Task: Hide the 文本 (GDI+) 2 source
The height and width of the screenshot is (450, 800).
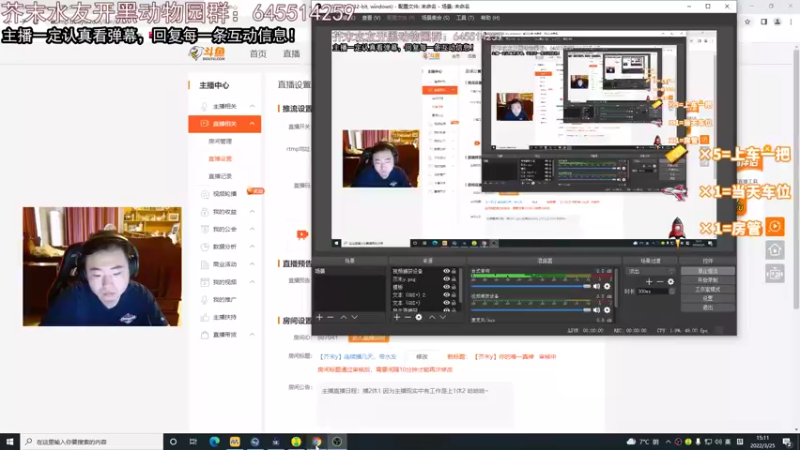Action: tap(446, 295)
